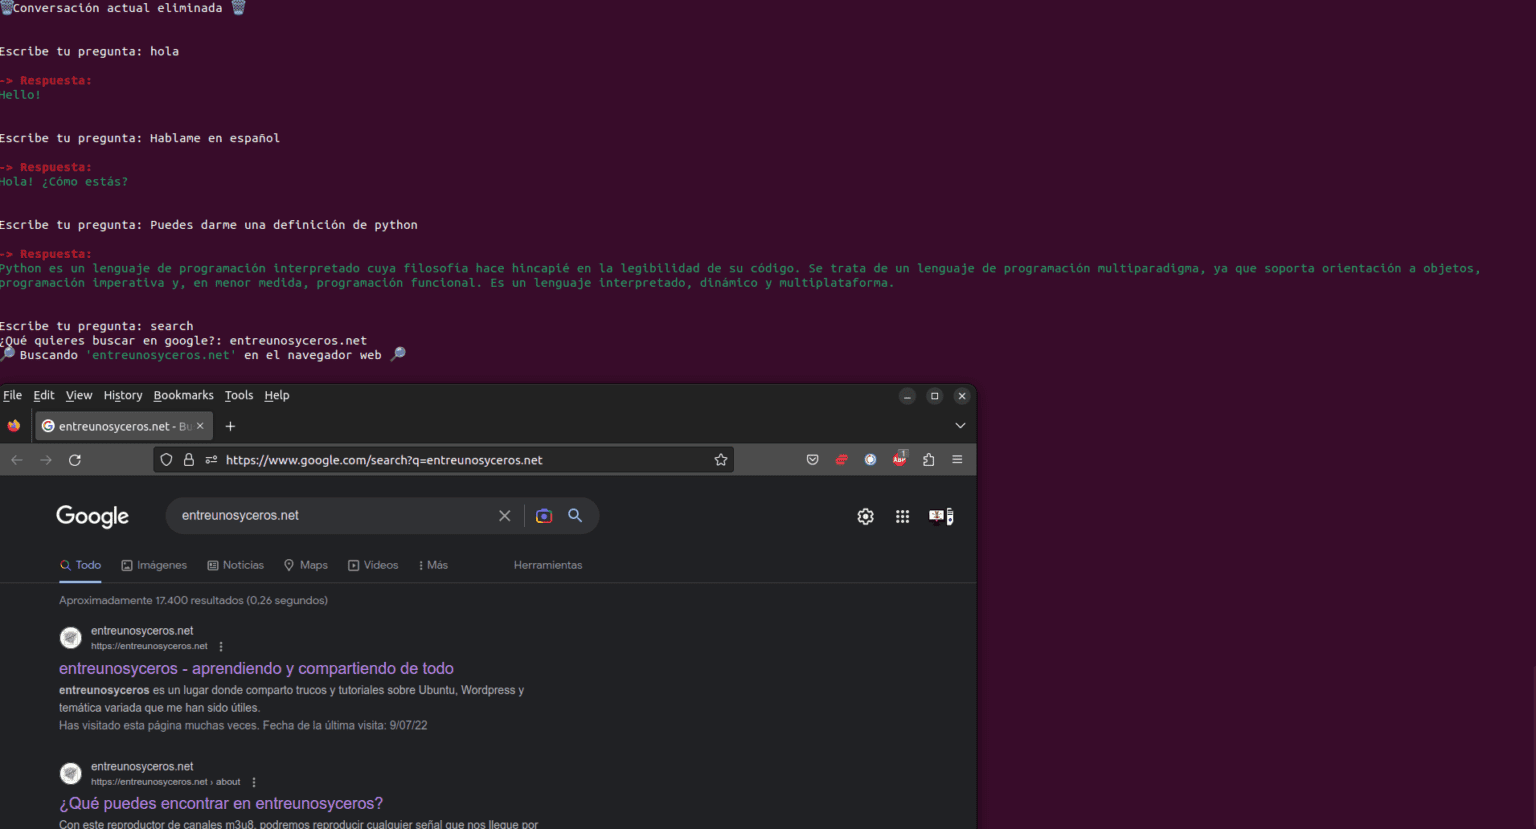Select the entreunosyceros.net browser tab

point(123,426)
